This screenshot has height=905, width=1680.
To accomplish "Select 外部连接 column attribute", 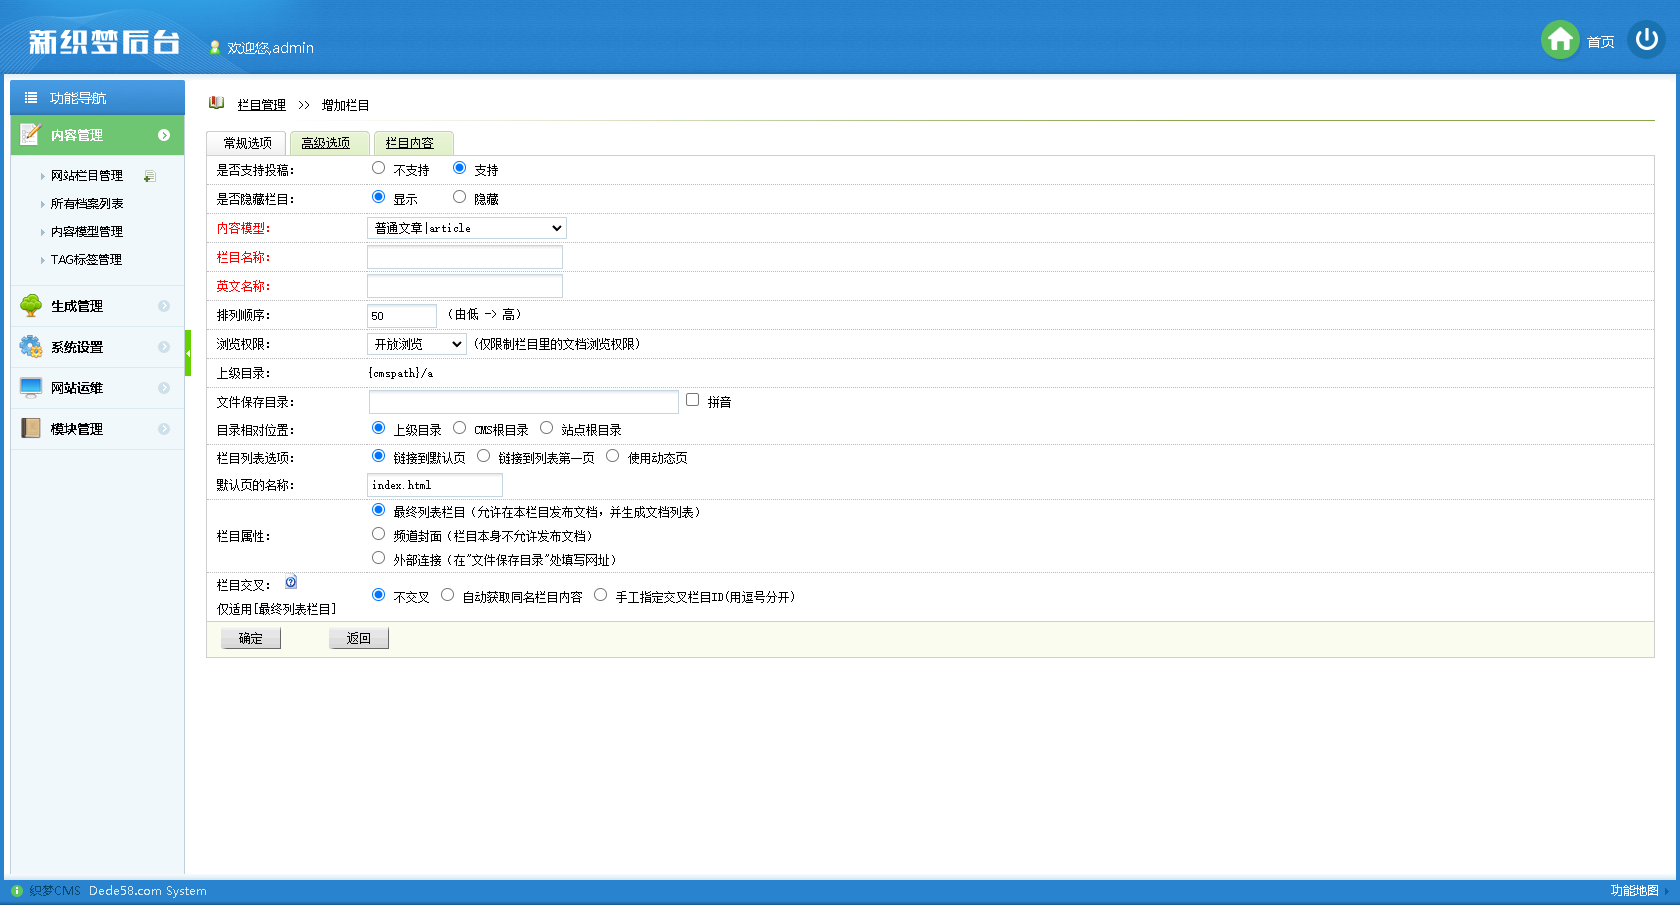I will point(378,558).
